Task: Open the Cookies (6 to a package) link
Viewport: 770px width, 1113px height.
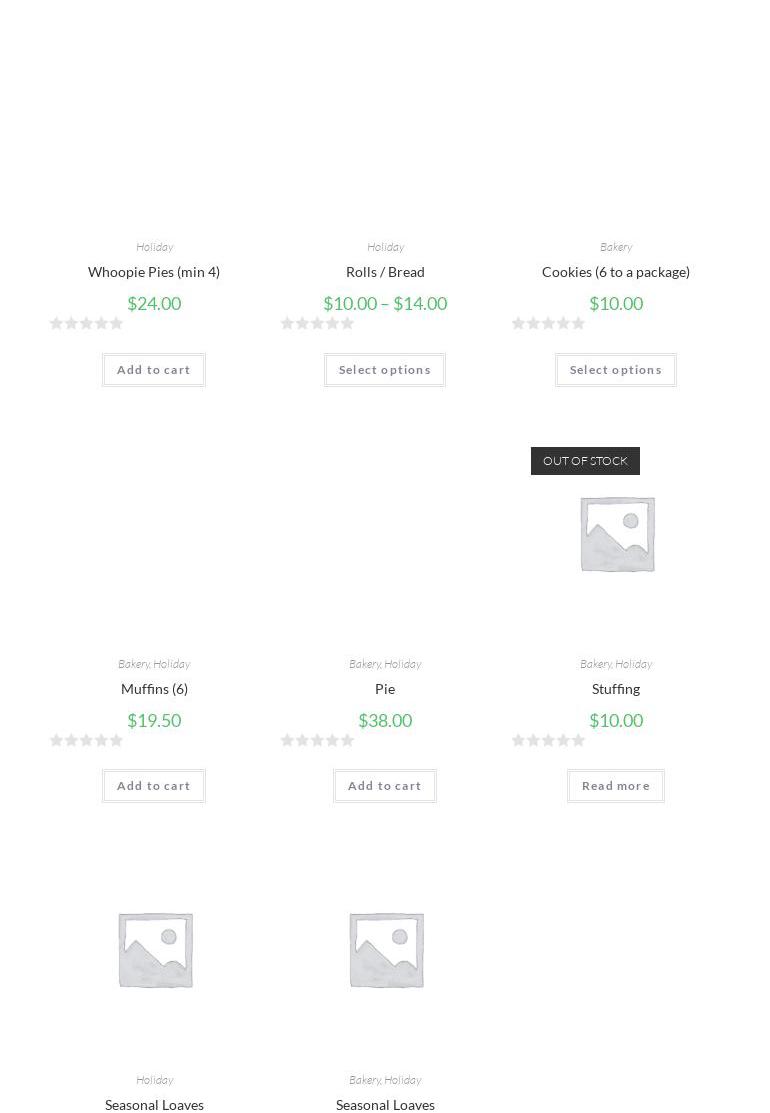Action: click(616, 272)
